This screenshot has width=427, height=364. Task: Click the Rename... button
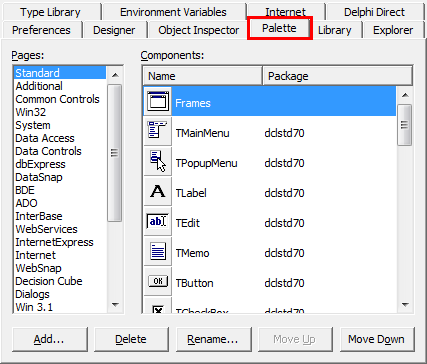(213, 339)
